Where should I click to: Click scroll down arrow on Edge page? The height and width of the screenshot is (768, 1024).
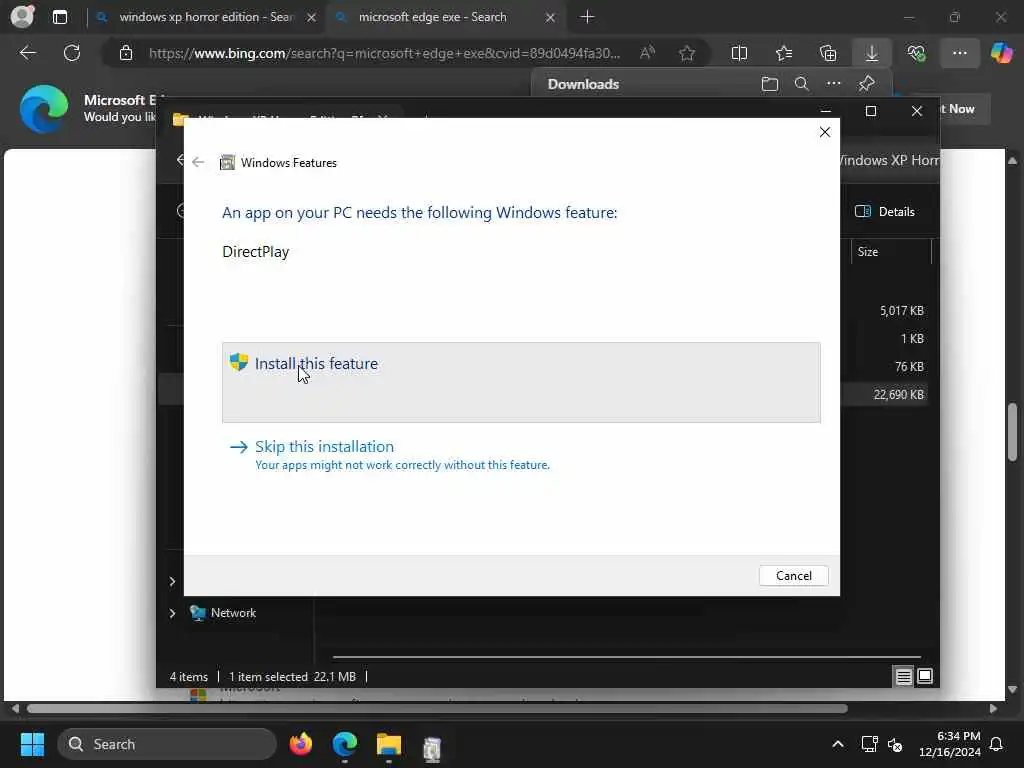click(1012, 689)
